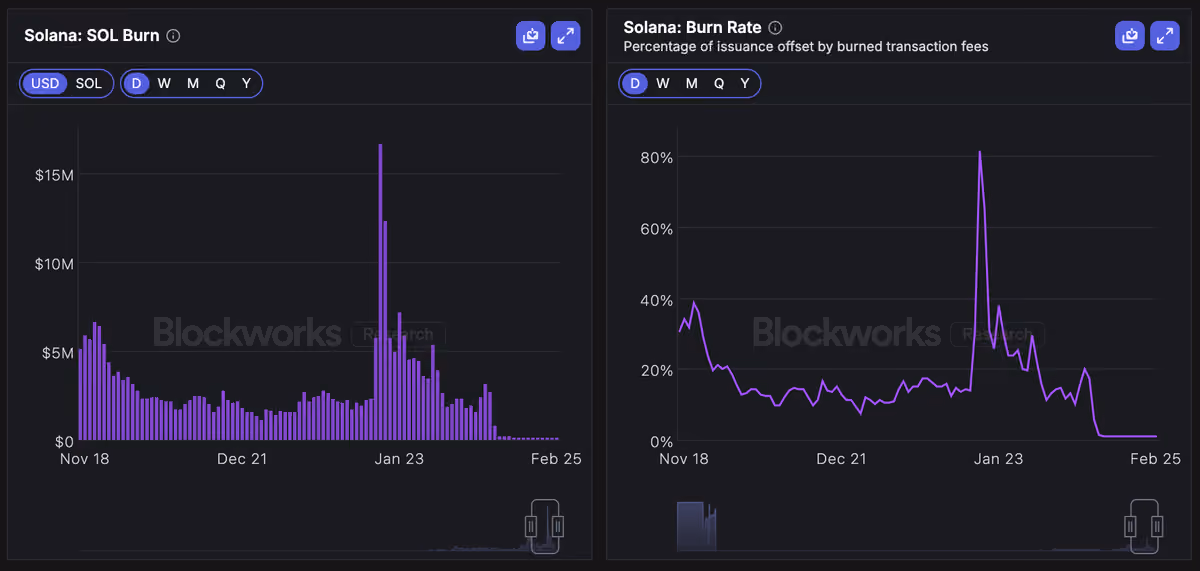Click Dec 21 date label on SOL Burn
Viewport: 1200px width, 571px height.
242,459
